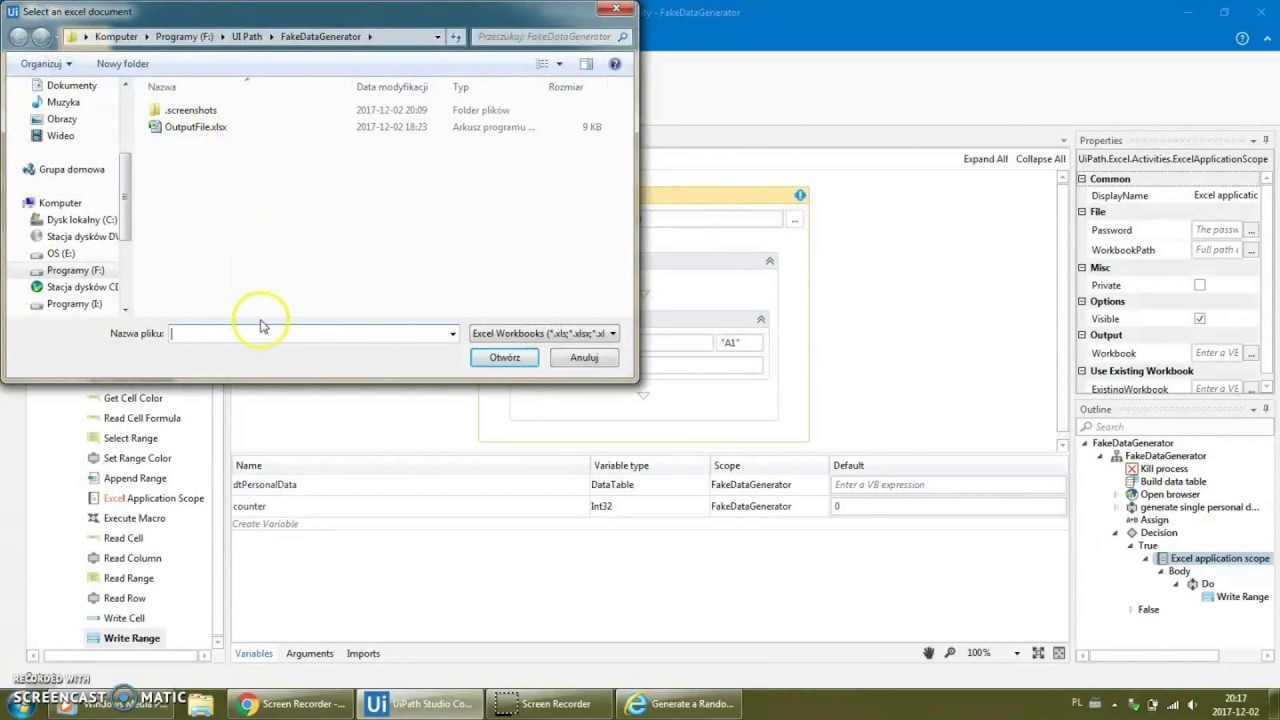Sort files by the Nazwa column header

click(x=162, y=87)
